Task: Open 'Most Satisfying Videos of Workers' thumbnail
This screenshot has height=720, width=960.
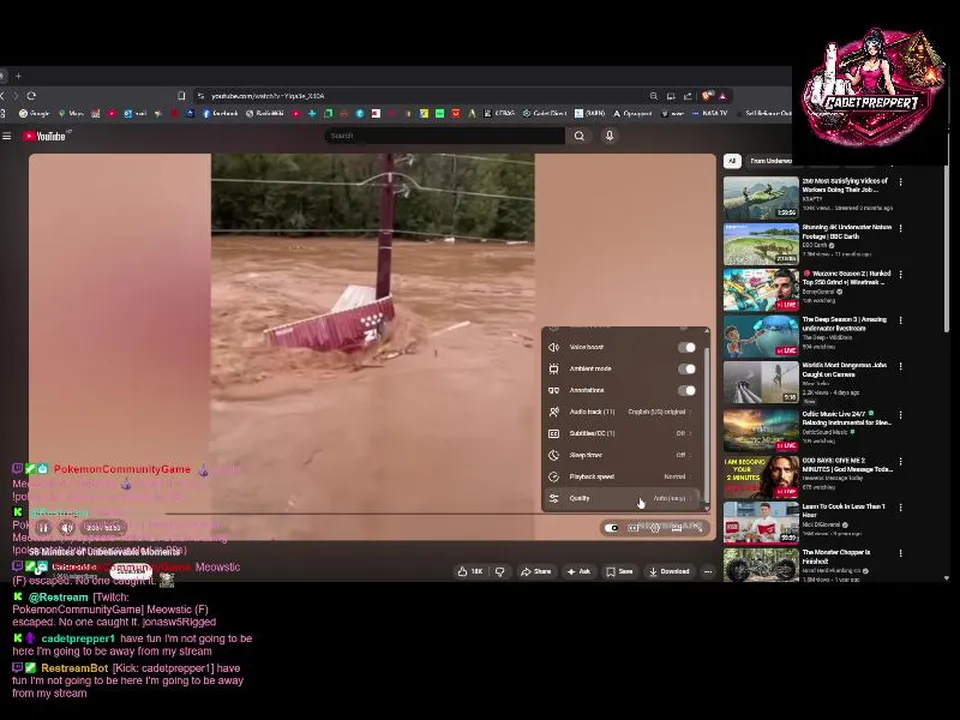Action: (761, 198)
